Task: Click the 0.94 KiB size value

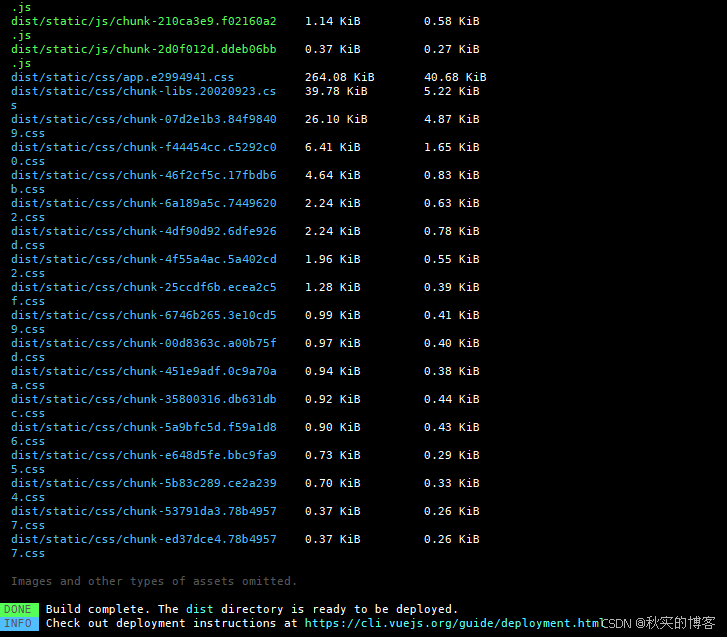Action: coord(332,371)
